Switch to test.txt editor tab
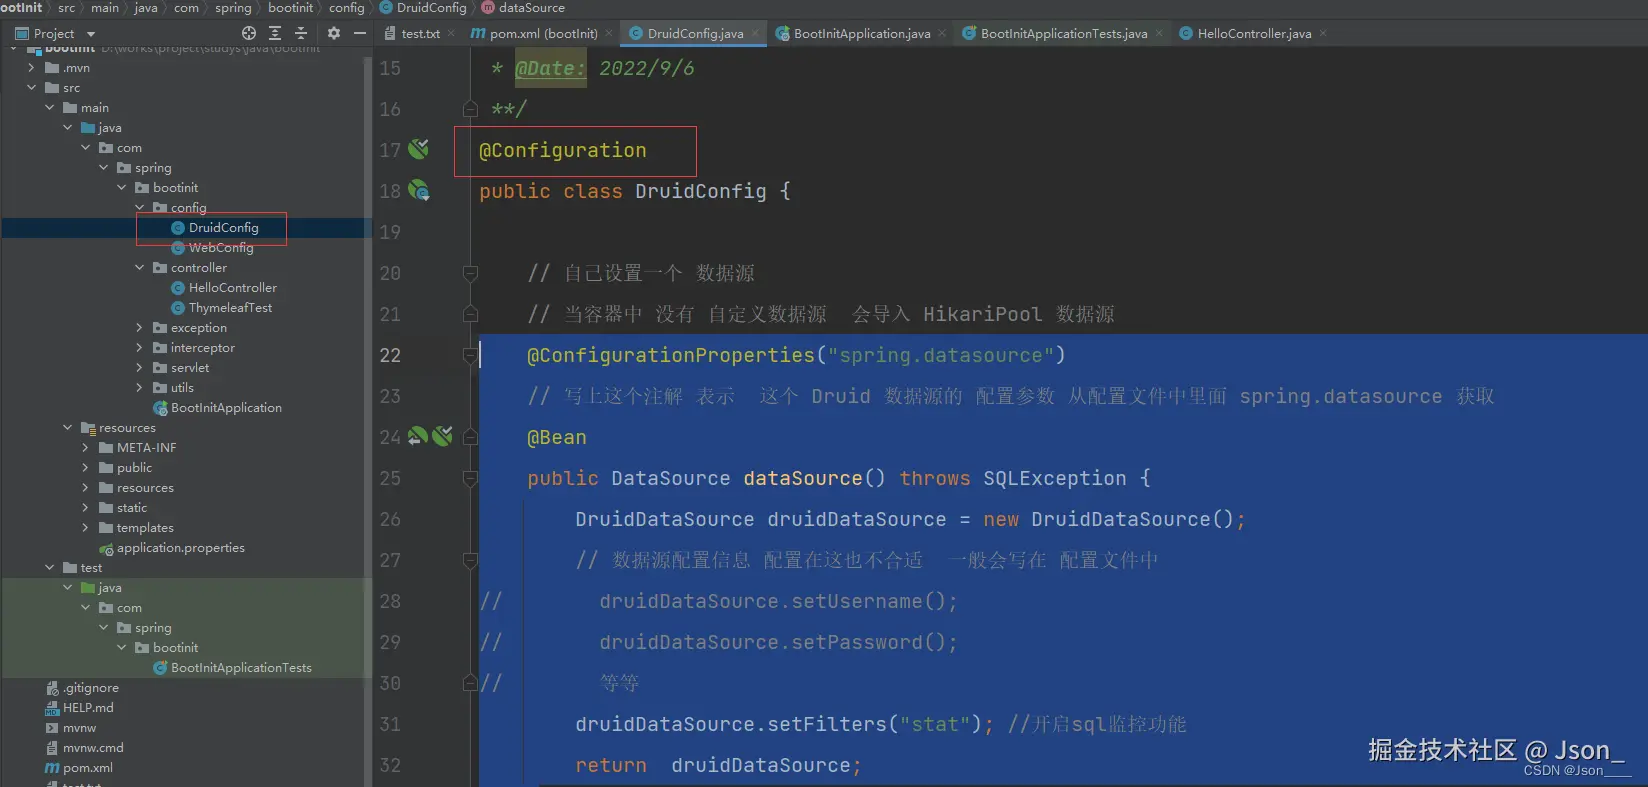Image resolution: width=1648 pixels, height=787 pixels. click(420, 34)
